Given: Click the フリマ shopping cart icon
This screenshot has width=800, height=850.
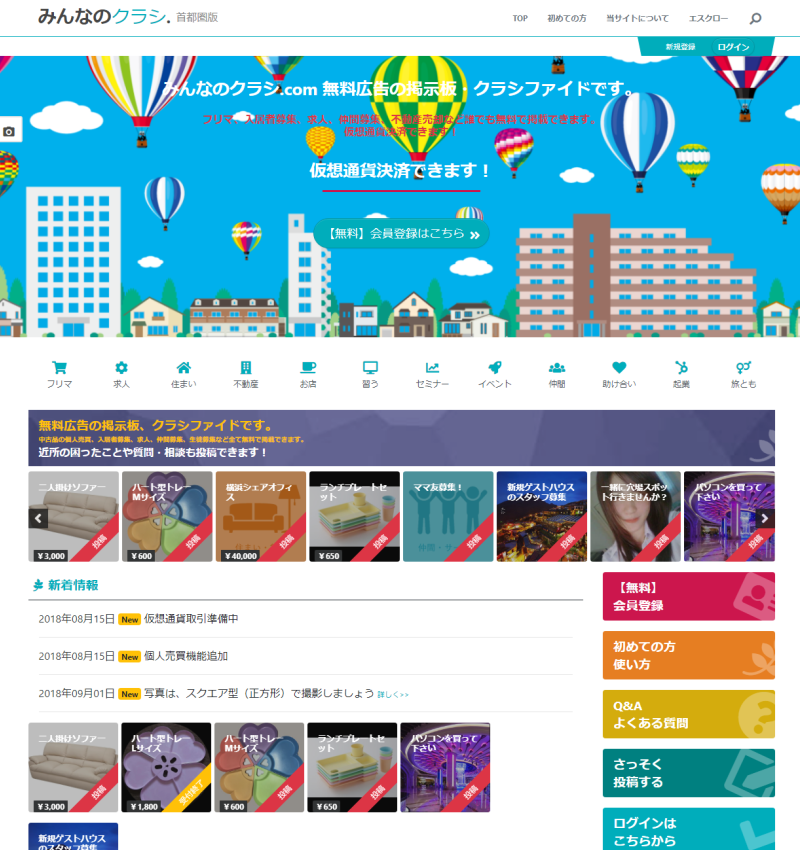Looking at the screenshot, I should (x=60, y=368).
